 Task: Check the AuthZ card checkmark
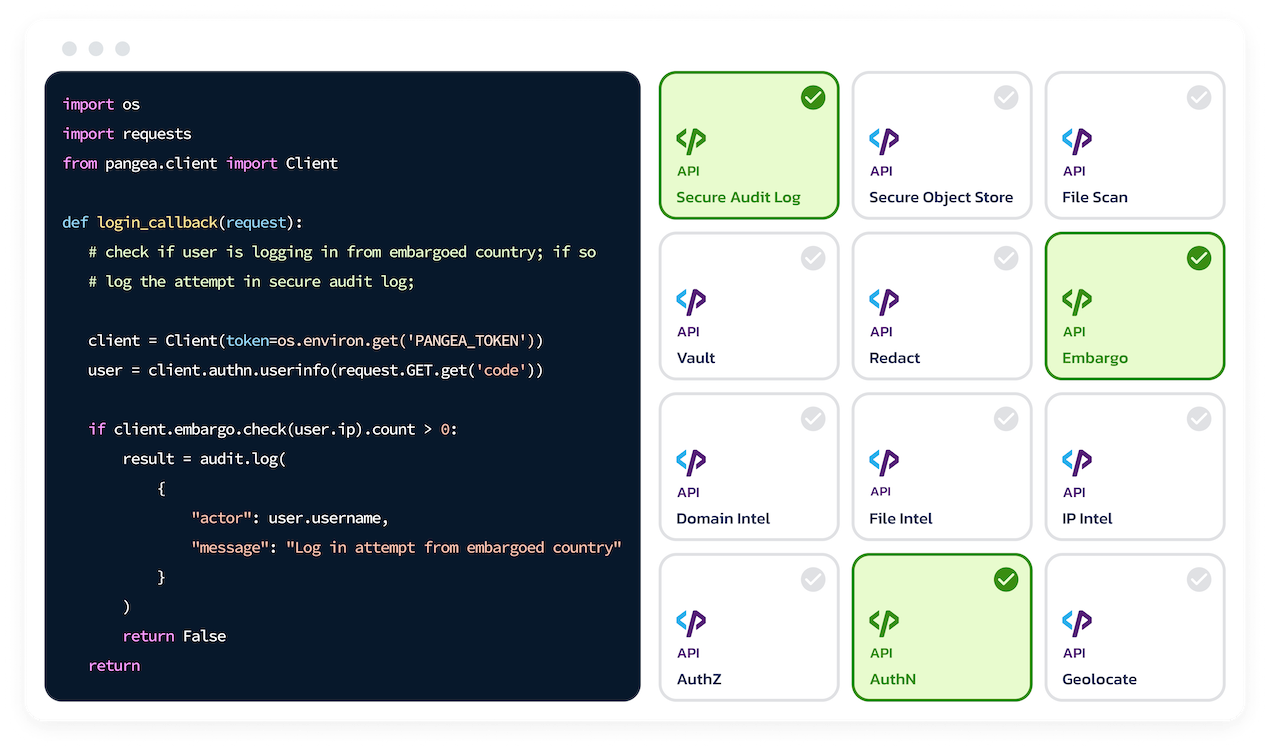[813, 579]
